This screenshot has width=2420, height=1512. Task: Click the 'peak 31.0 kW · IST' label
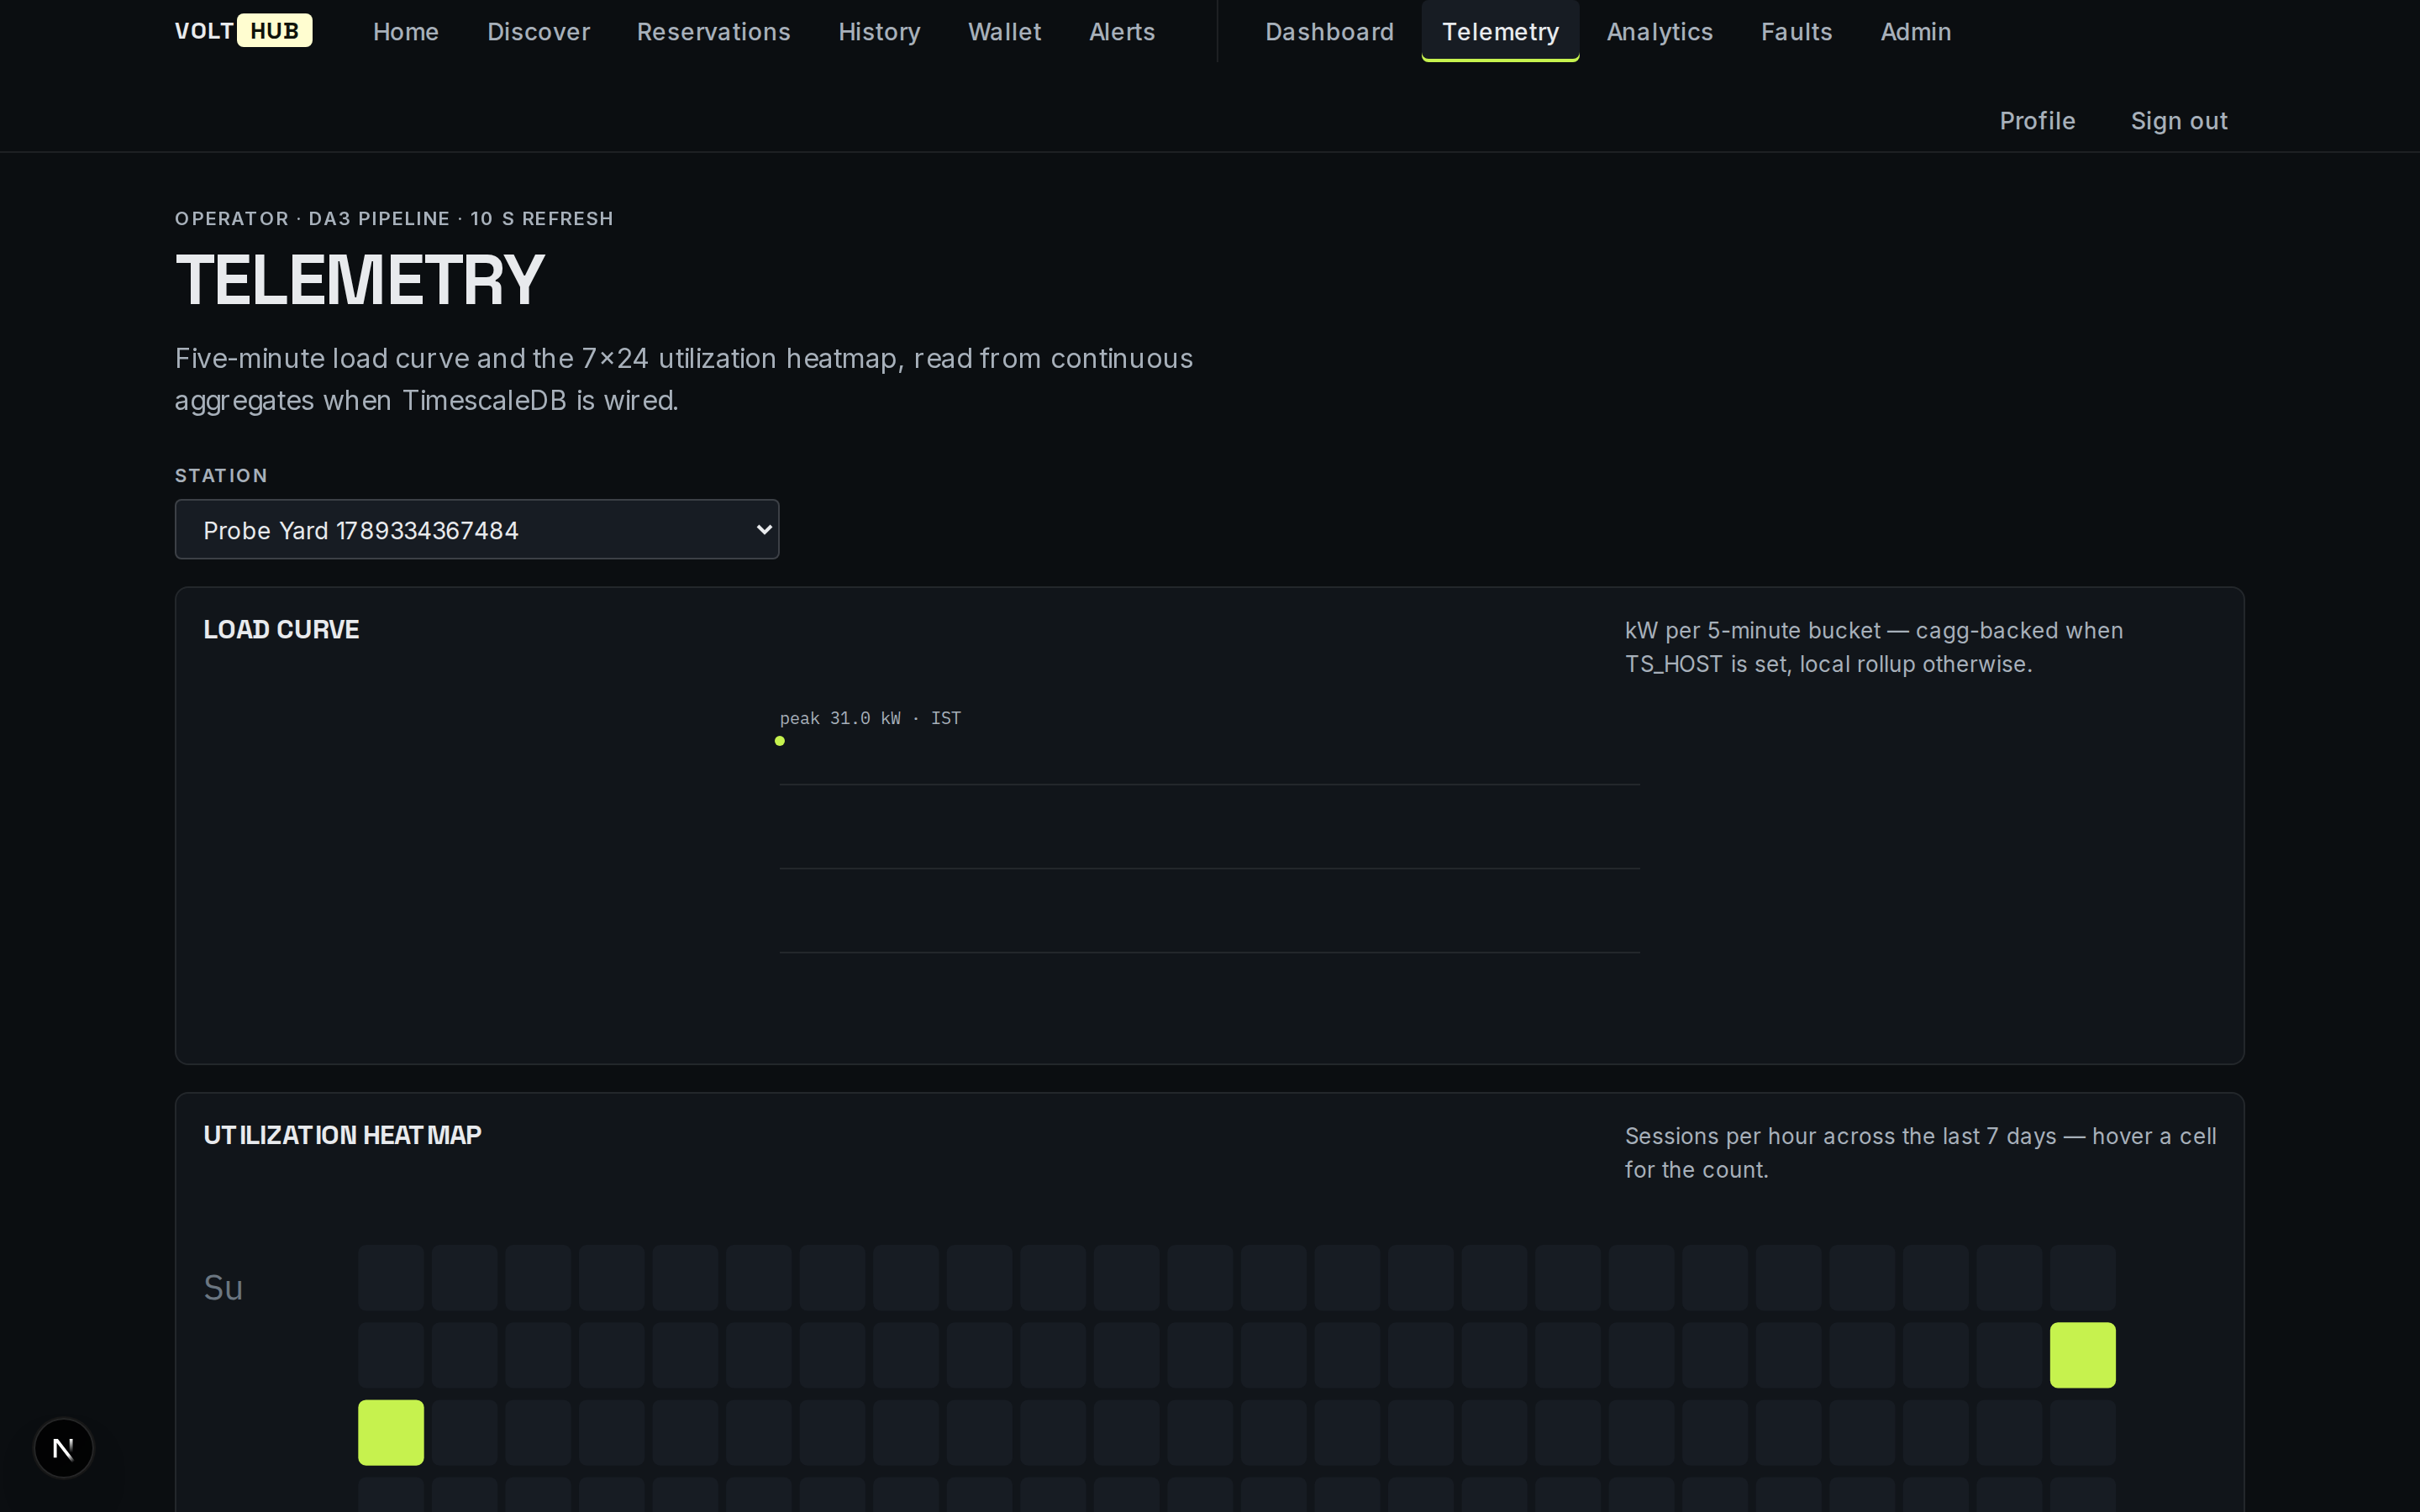coord(870,718)
